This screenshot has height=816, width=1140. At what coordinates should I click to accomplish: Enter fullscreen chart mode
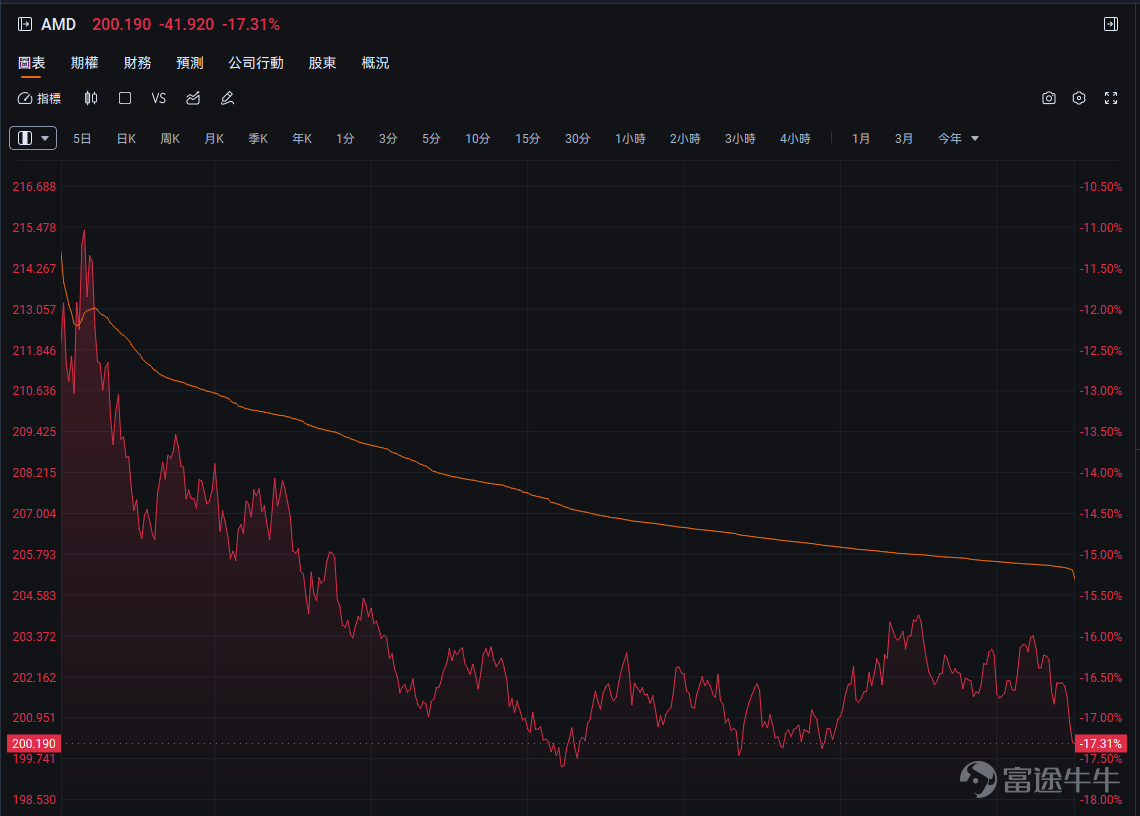point(1111,98)
